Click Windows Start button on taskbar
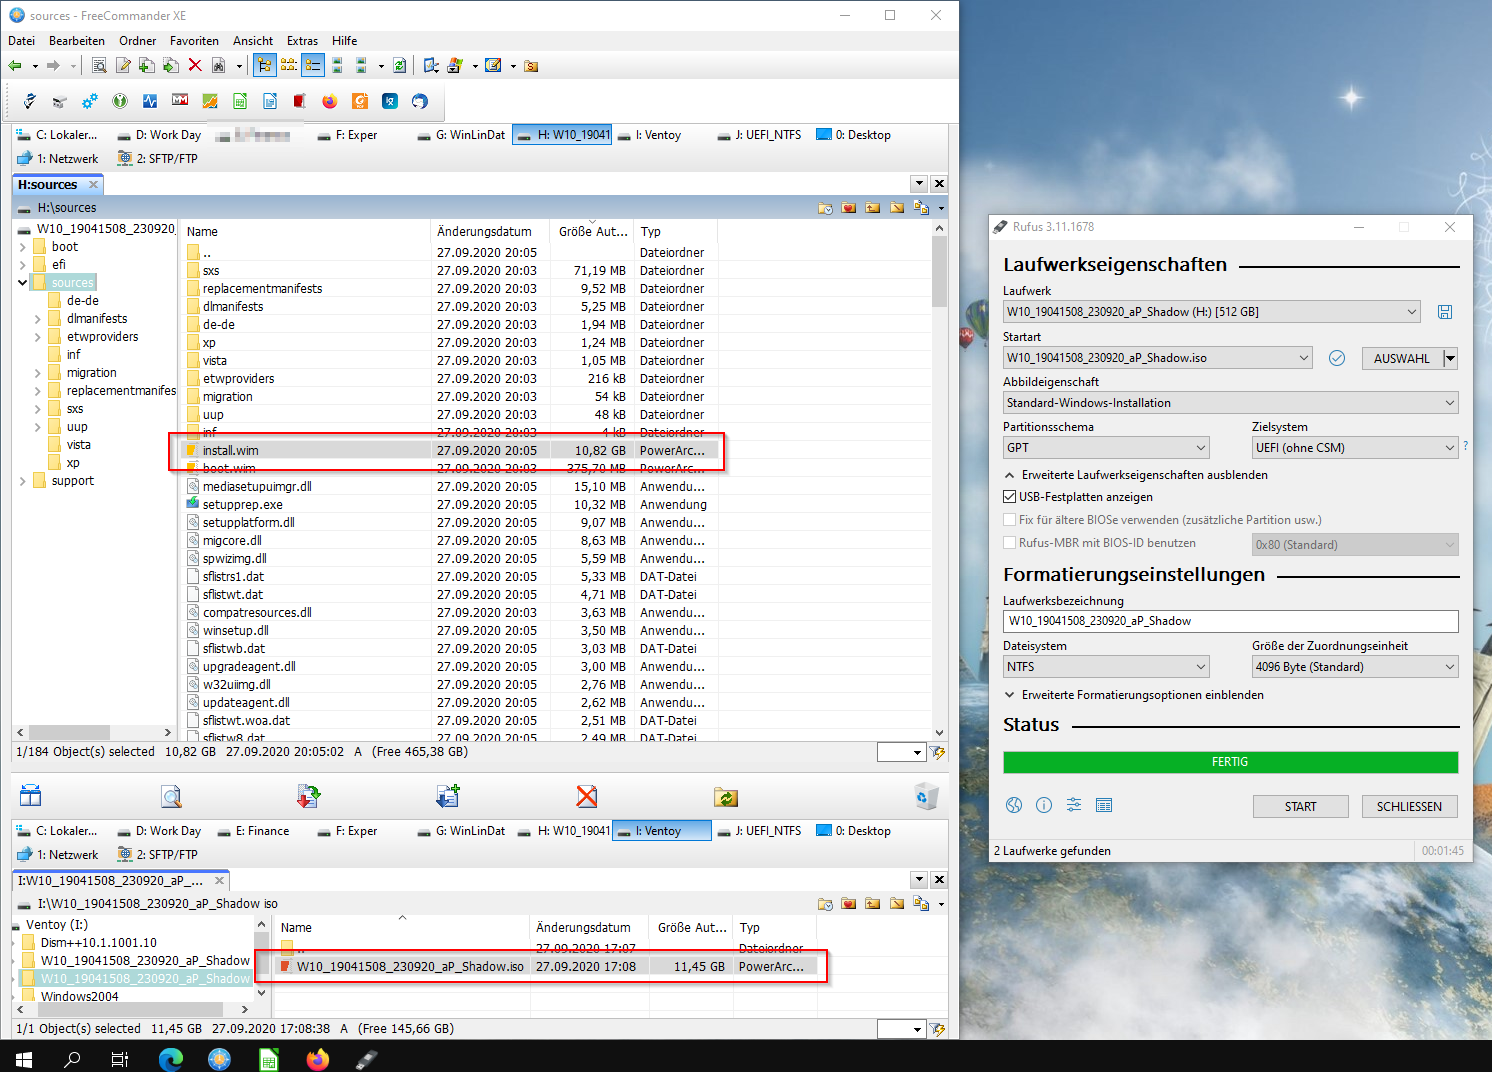 (24, 1059)
